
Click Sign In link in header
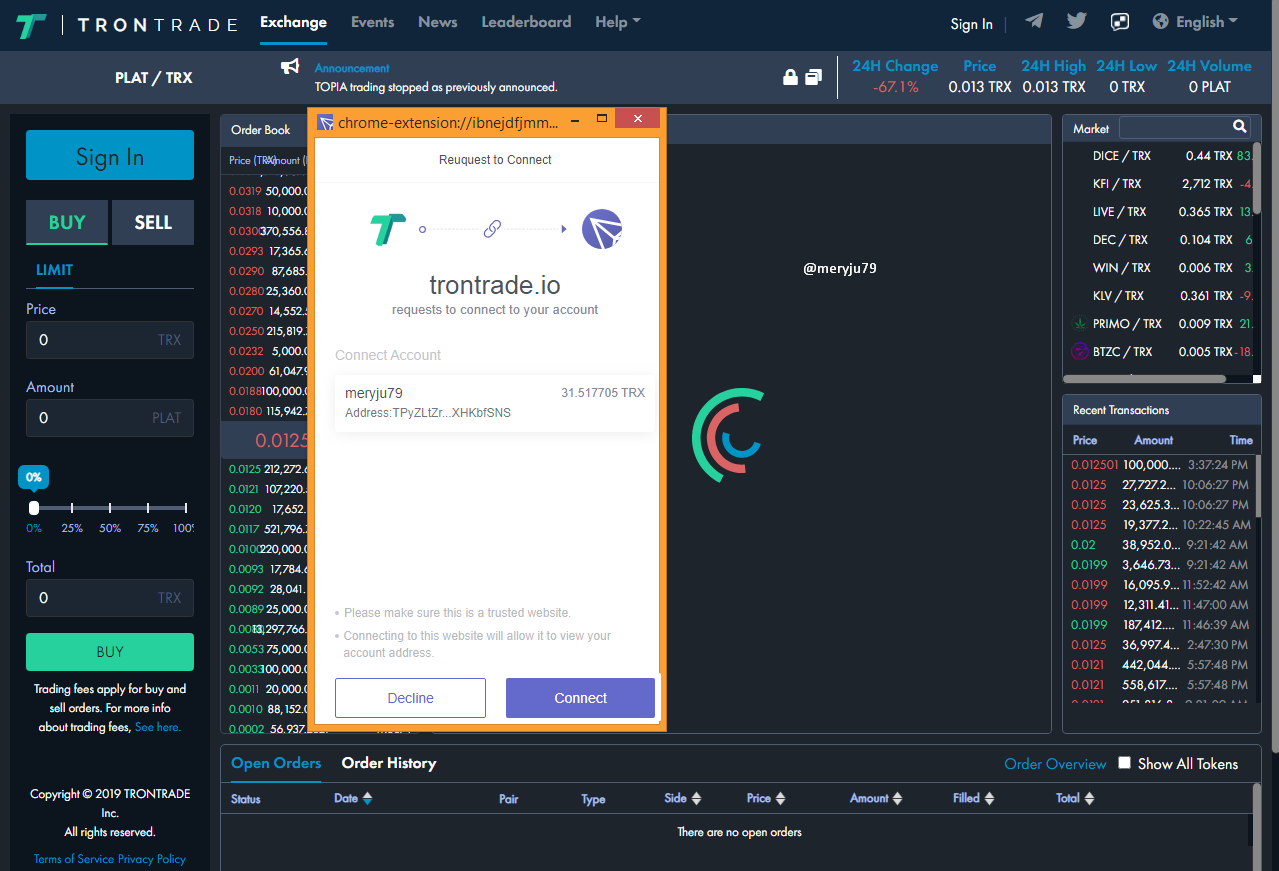[x=972, y=24]
